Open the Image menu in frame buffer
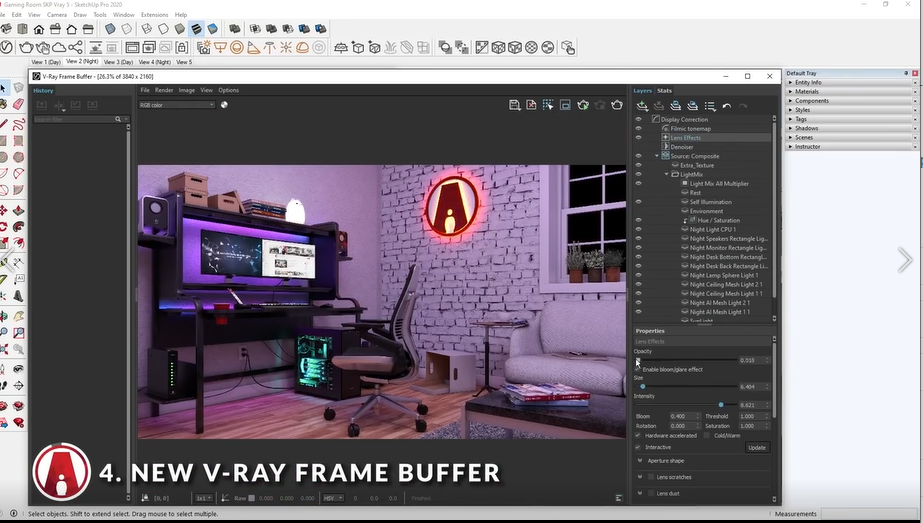The height and width of the screenshot is (523, 923). click(187, 90)
